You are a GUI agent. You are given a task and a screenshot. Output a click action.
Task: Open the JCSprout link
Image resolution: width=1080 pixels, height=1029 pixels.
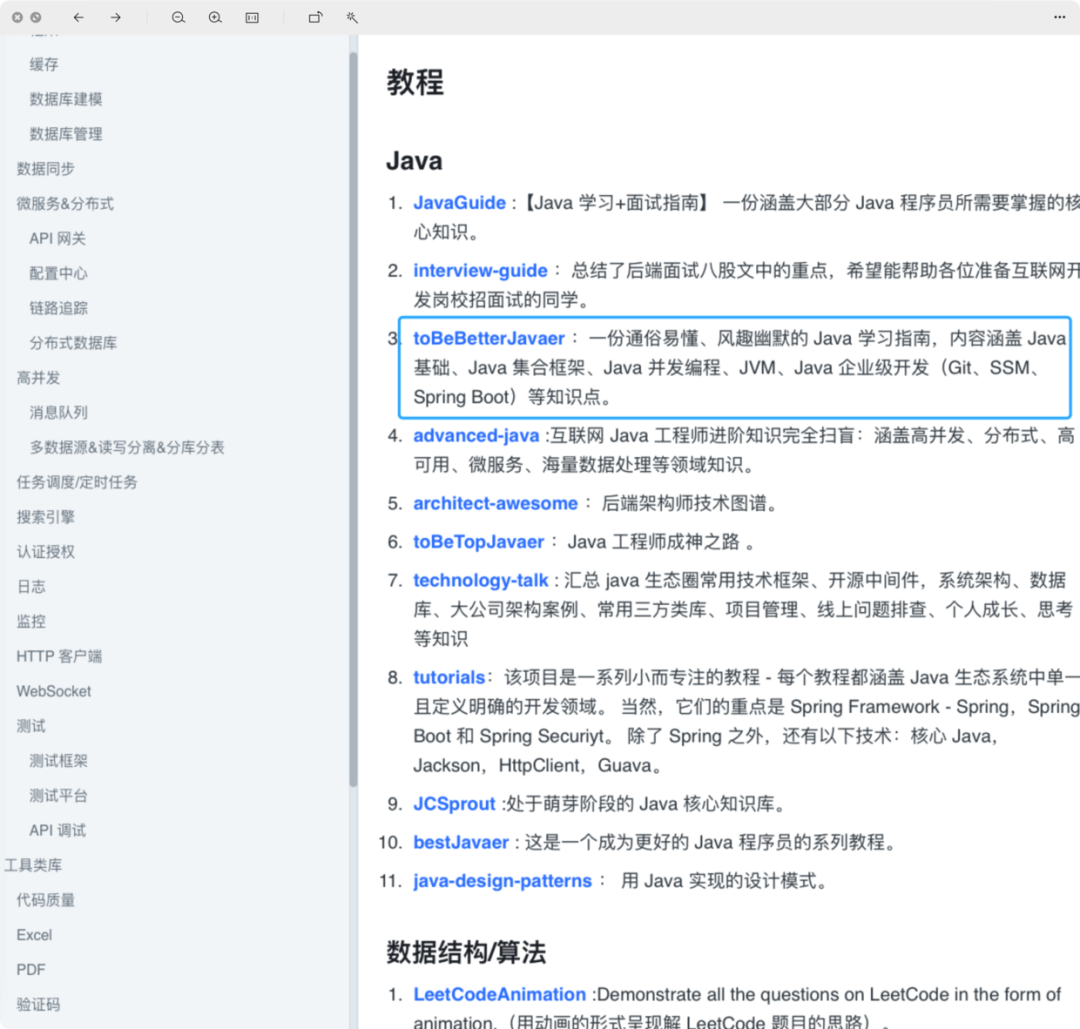click(x=454, y=804)
